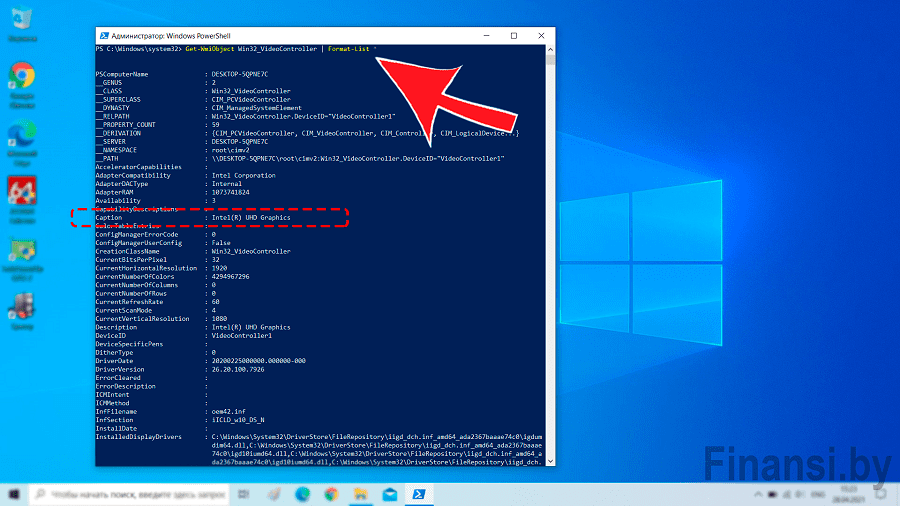The height and width of the screenshot is (506, 900).
Task: Open the PowerShell title bar system icon
Action: pyautogui.click(x=104, y=36)
